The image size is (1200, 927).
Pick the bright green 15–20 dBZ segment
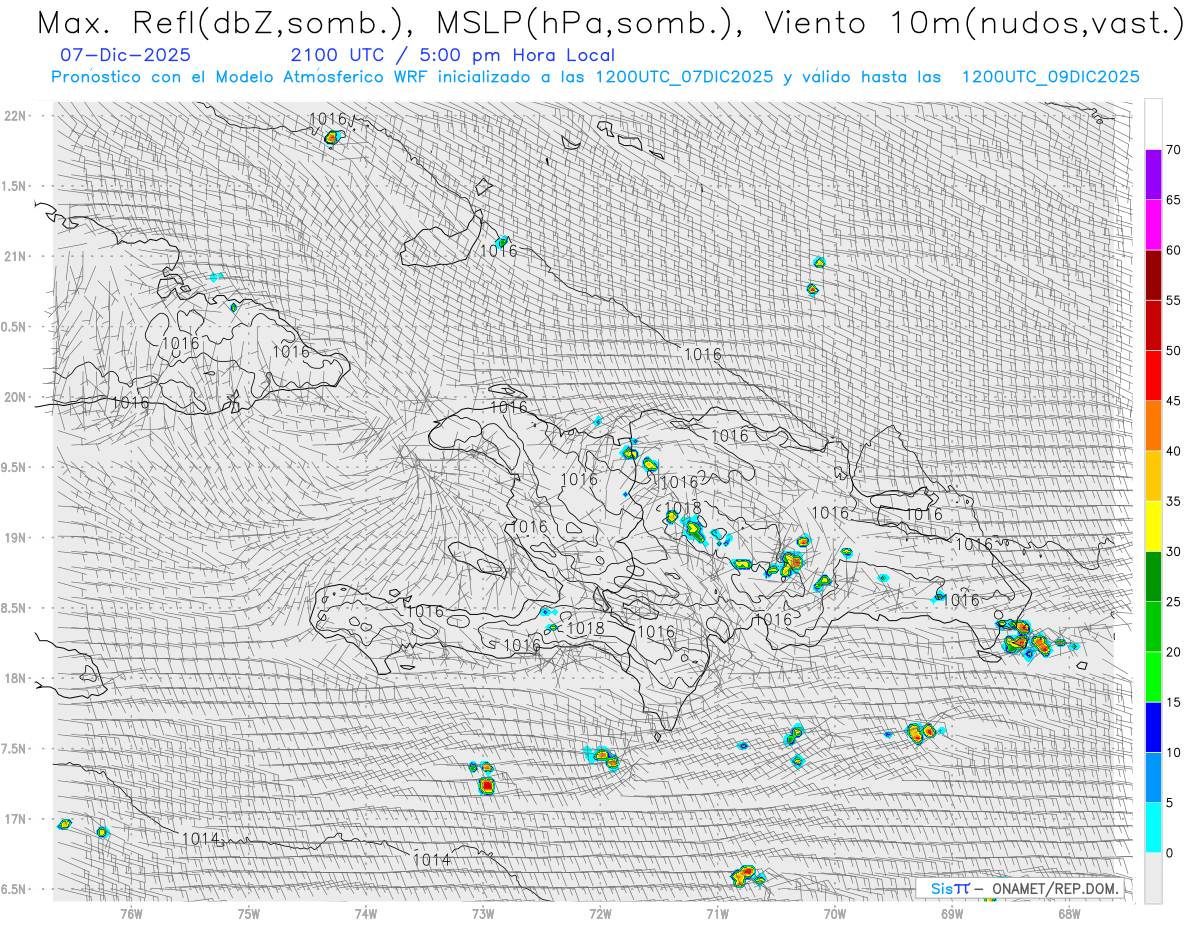[1153, 677]
